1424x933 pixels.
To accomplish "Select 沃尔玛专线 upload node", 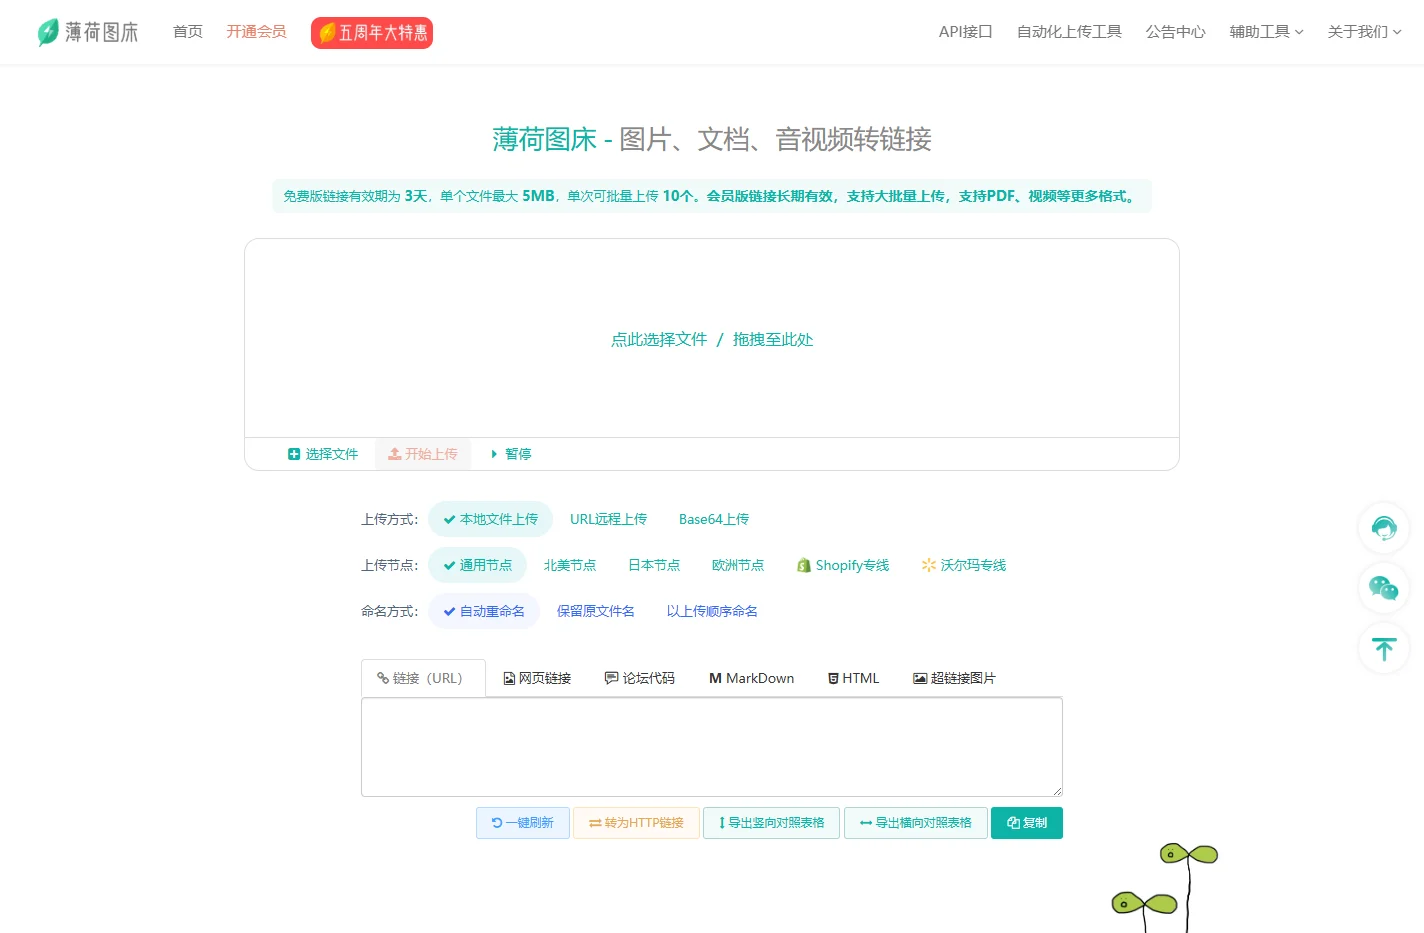I will click(x=964, y=565).
